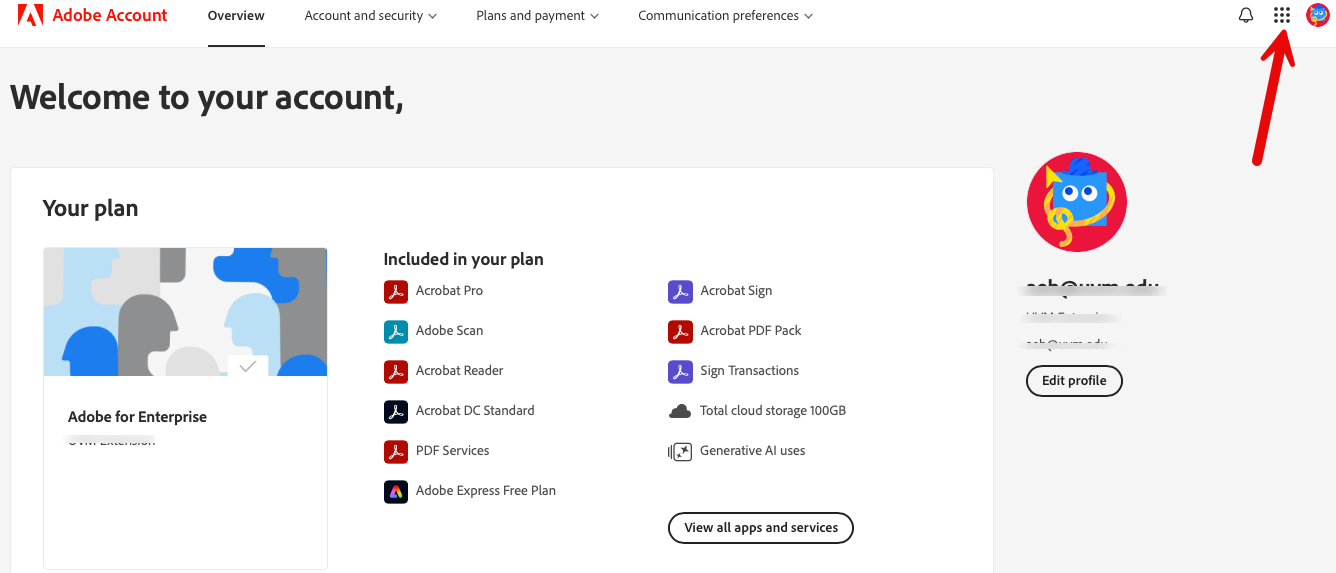Image resolution: width=1336 pixels, height=573 pixels.
Task: Expand the Account and security menu
Action: (x=371, y=16)
